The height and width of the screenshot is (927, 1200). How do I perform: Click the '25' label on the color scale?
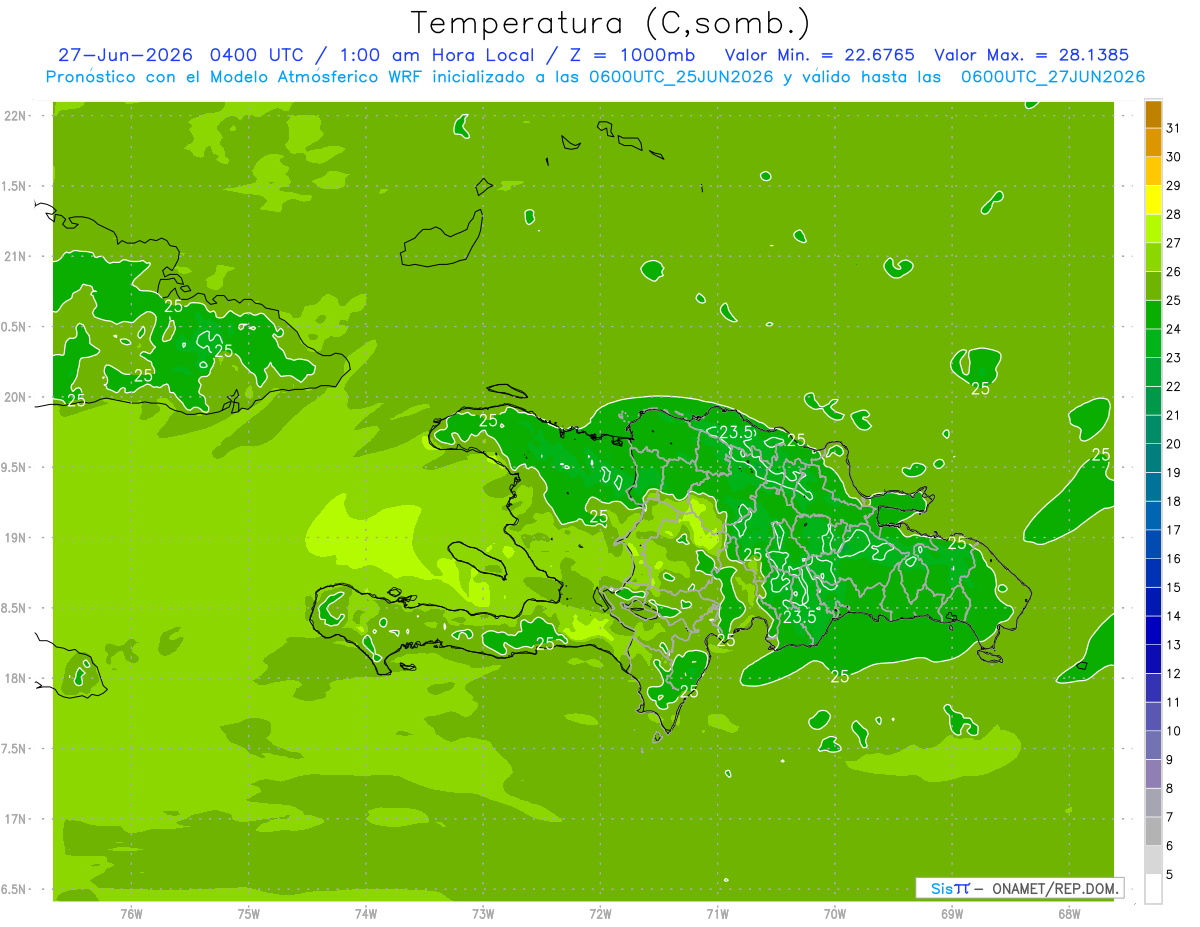1173,300
